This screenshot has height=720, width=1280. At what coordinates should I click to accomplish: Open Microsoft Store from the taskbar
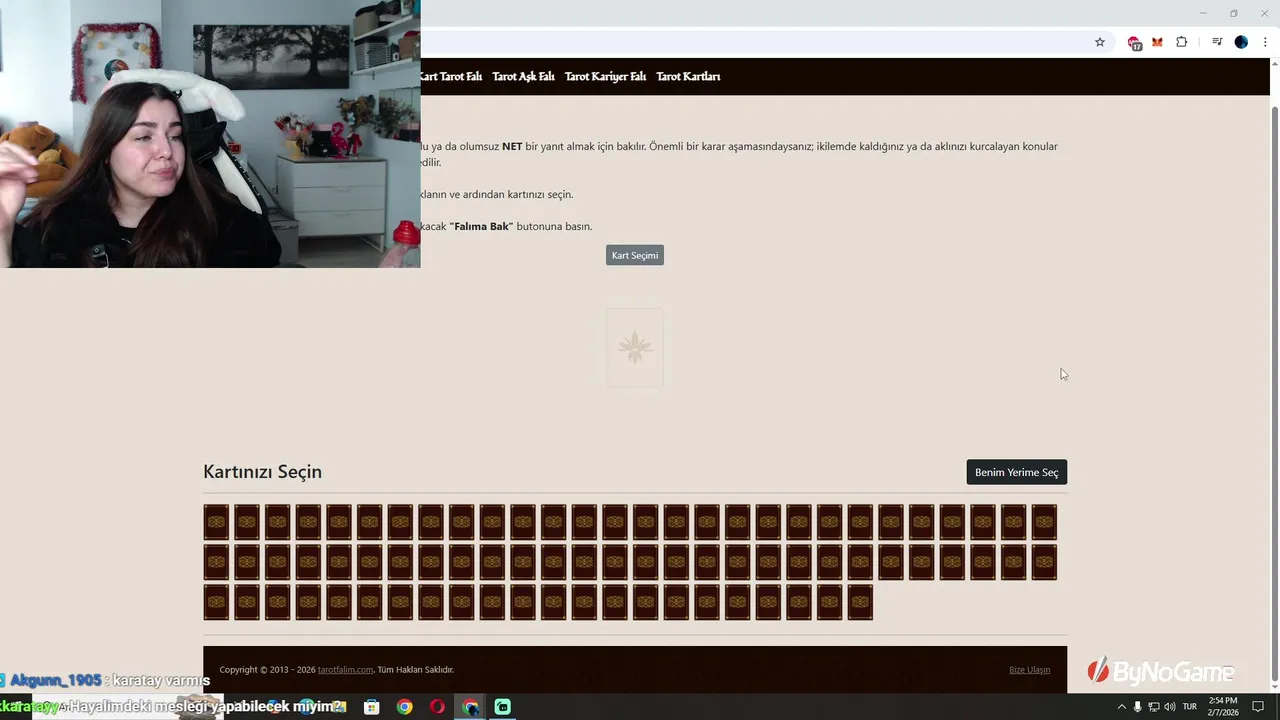coord(372,707)
